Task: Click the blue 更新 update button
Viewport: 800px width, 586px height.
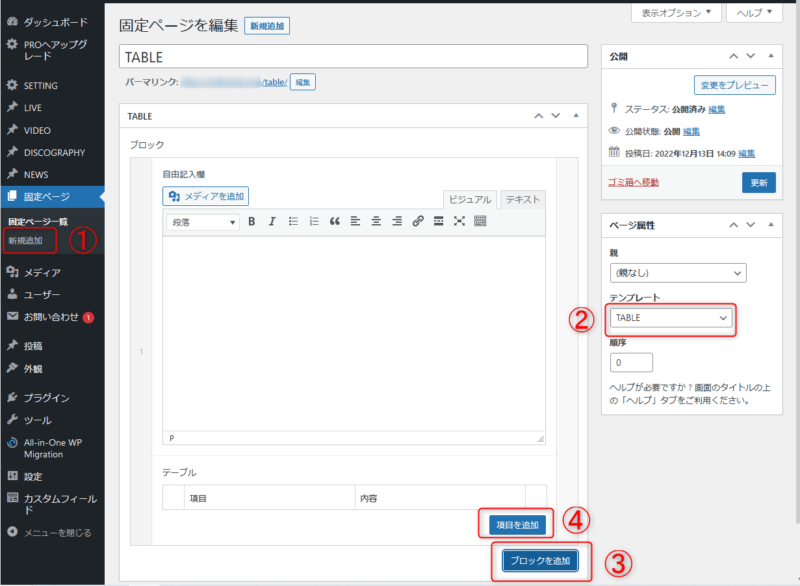Action: tap(758, 182)
